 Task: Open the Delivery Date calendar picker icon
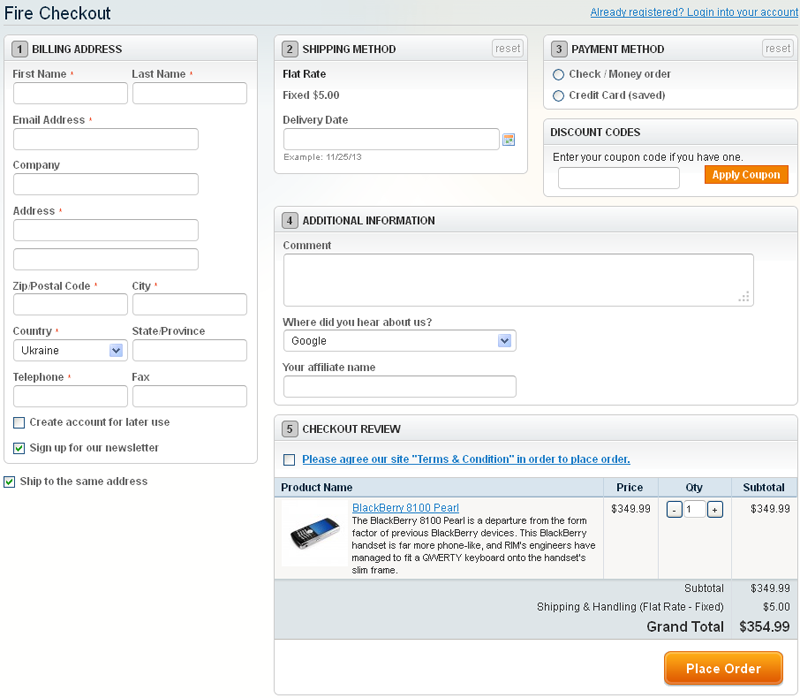[x=508, y=139]
